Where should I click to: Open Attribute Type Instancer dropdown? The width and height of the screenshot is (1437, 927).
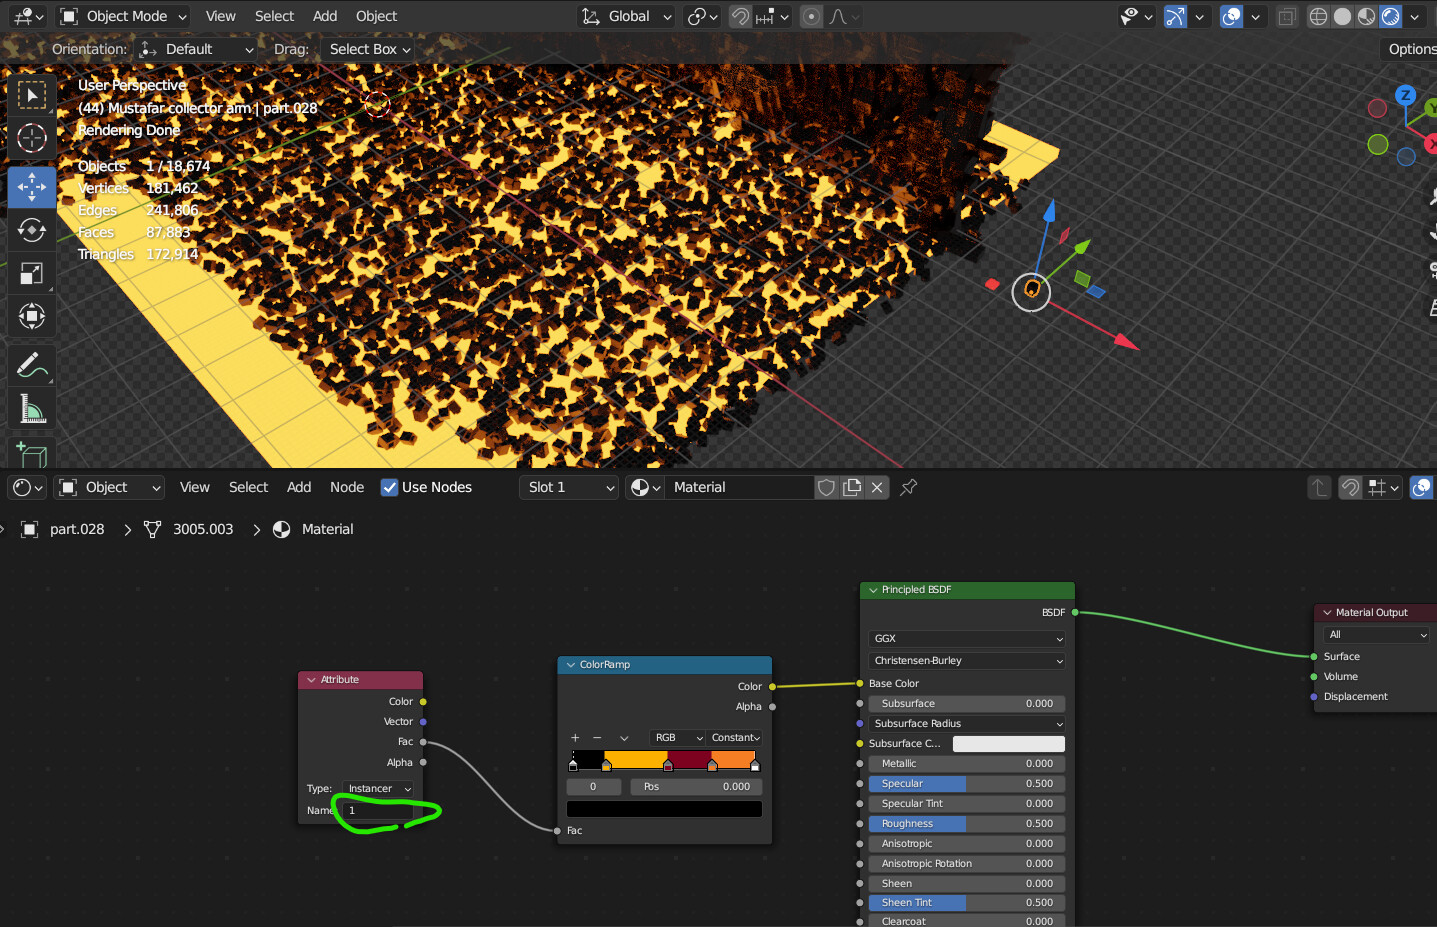tap(378, 789)
